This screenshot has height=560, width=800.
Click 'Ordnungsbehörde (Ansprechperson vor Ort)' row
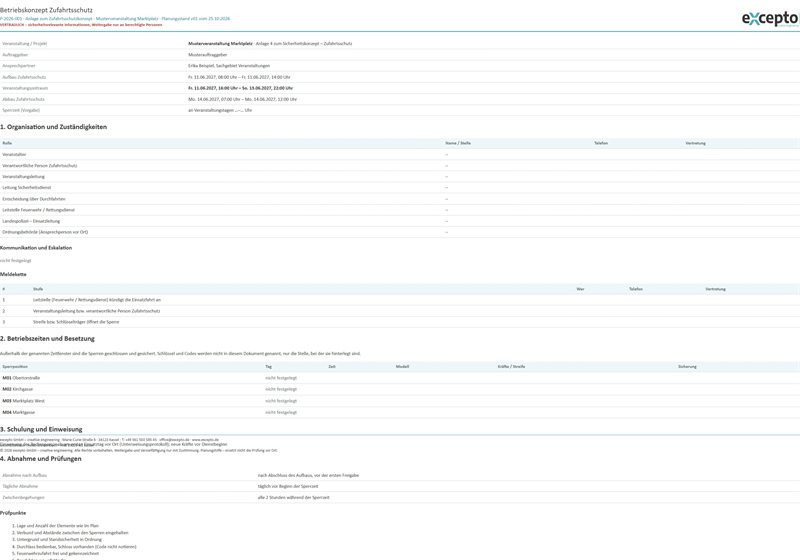[400, 232]
